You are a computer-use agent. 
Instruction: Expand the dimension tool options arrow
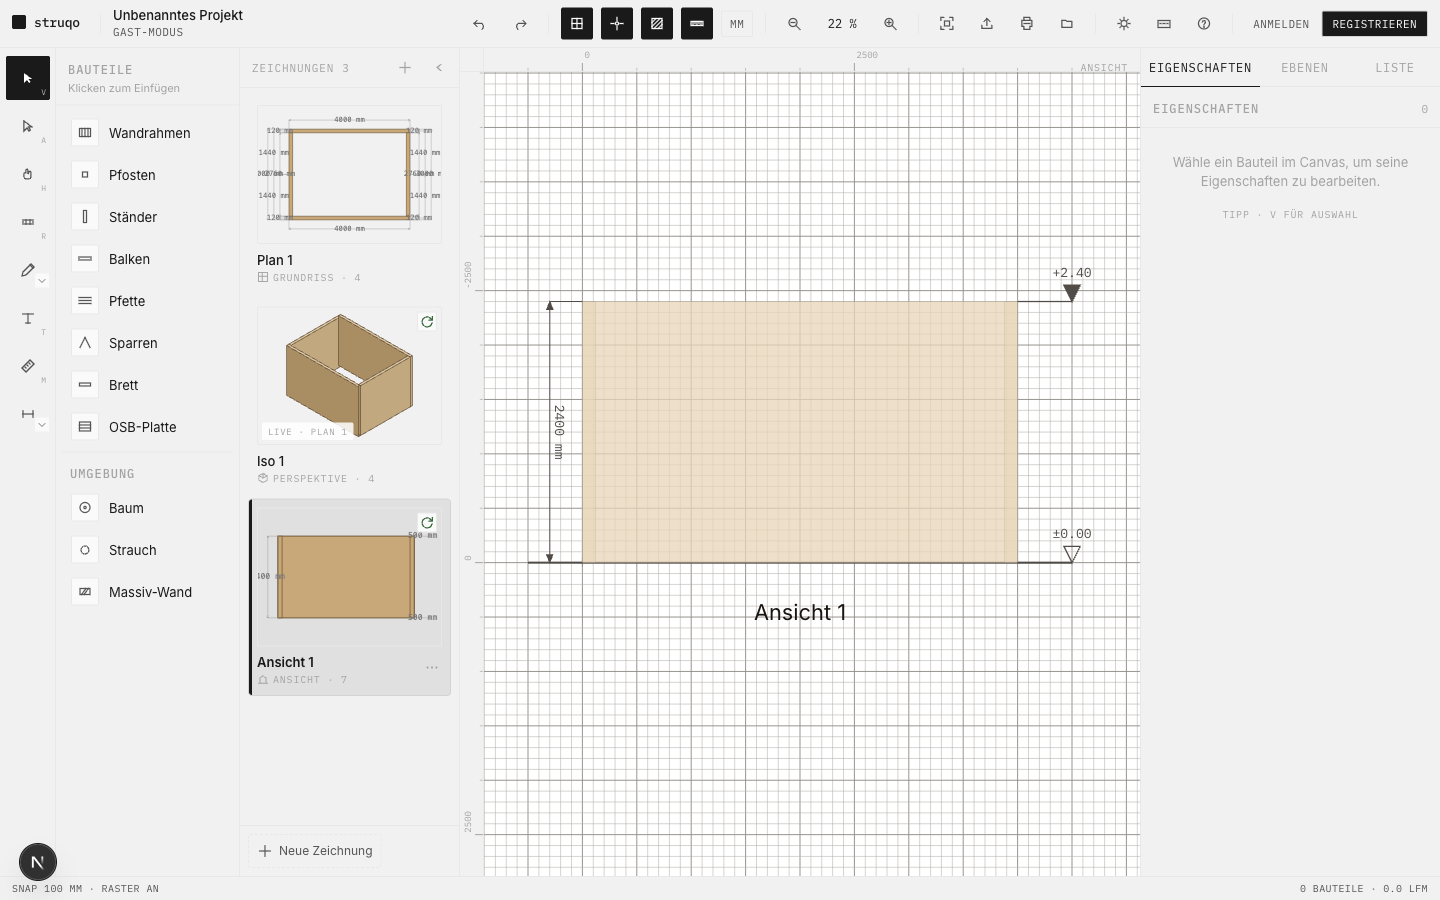tap(42, 425)
